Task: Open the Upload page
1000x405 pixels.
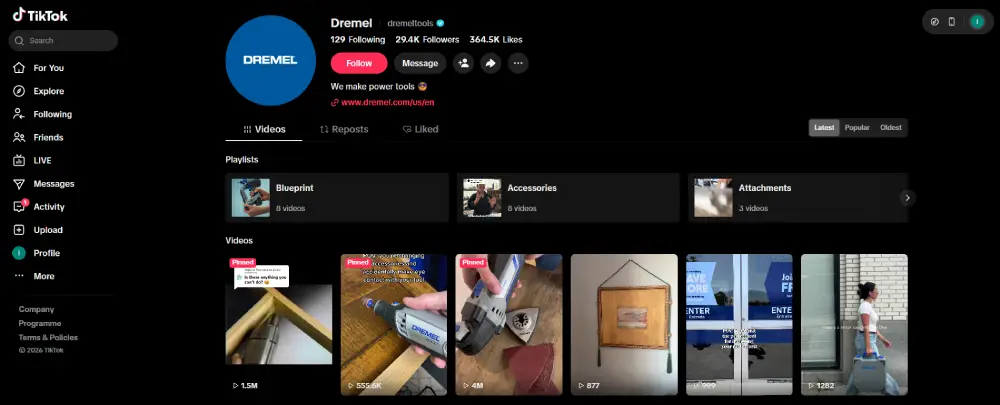Action: point(38,230)
